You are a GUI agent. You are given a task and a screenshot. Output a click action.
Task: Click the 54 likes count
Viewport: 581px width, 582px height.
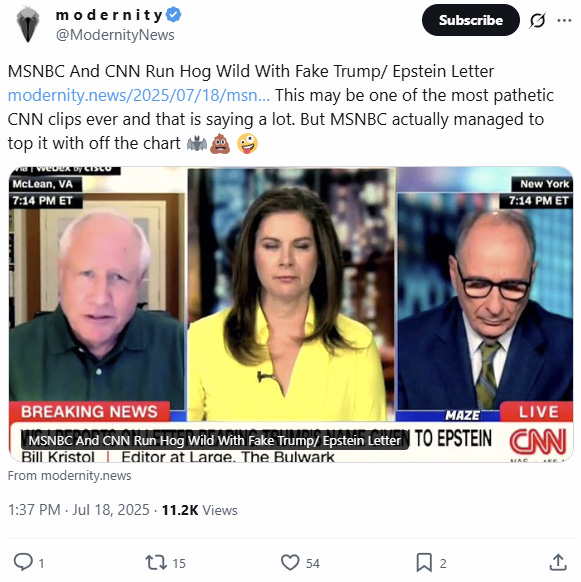[313, 563]
